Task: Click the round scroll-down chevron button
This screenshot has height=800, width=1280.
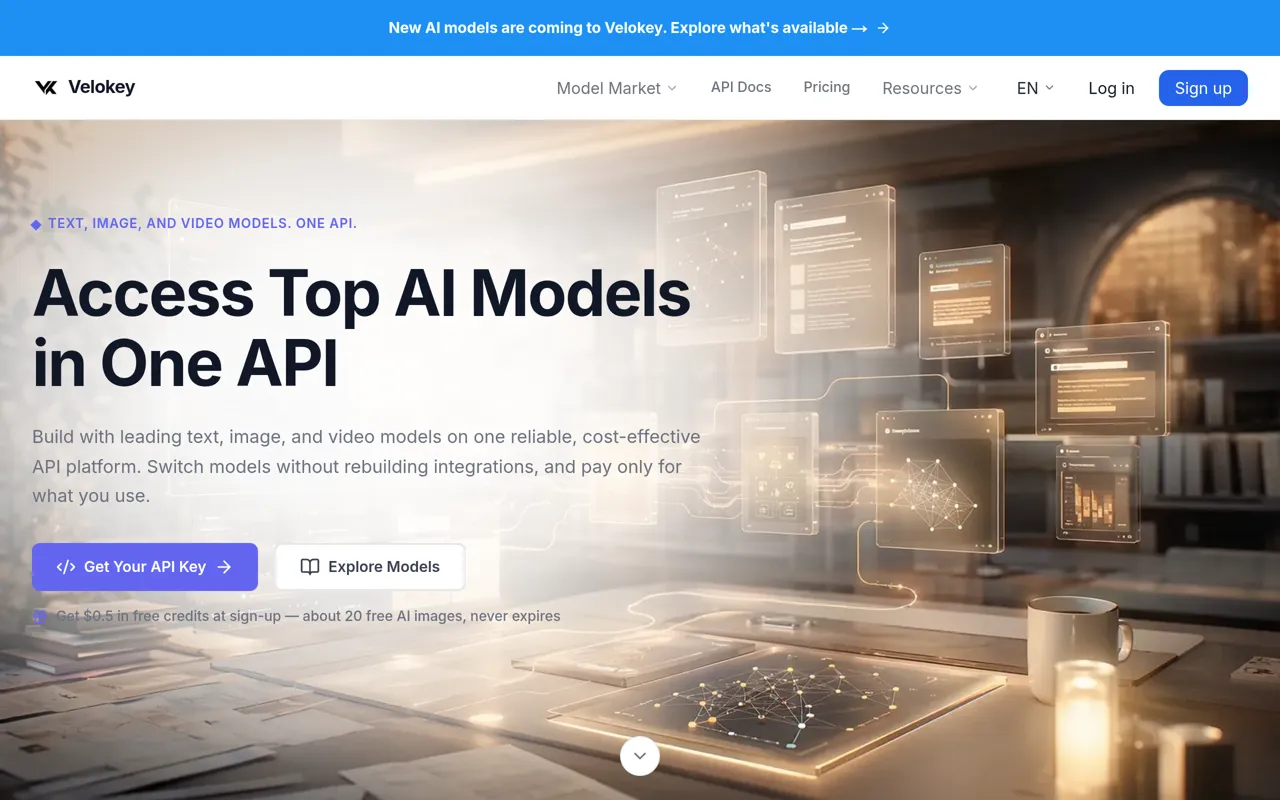Action: [640, 756]
